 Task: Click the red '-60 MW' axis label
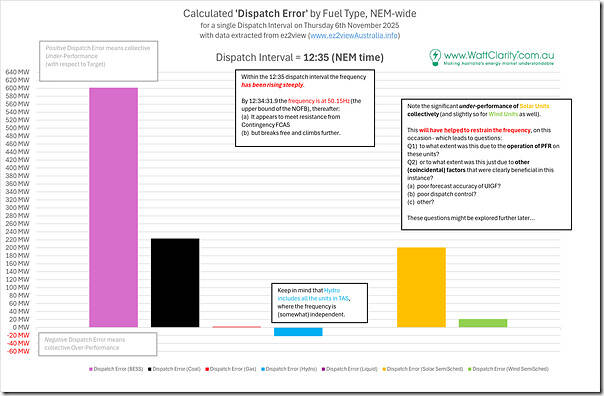click(18, 351)
